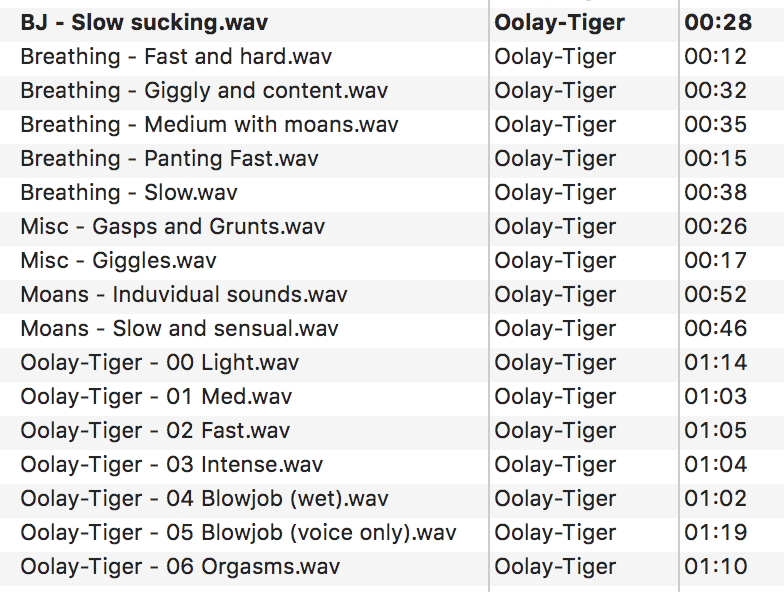Viewport: 784px width, 592px height.
Task: Select 'Oolay-Tiger - 06 Orgasms.wav' track
Action: pos(180,566)
